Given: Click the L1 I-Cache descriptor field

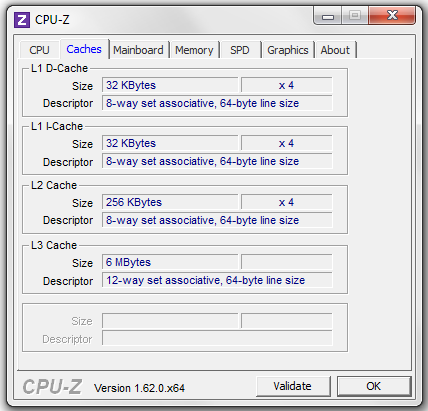Looking at the screenshot, I should point(217,161).
